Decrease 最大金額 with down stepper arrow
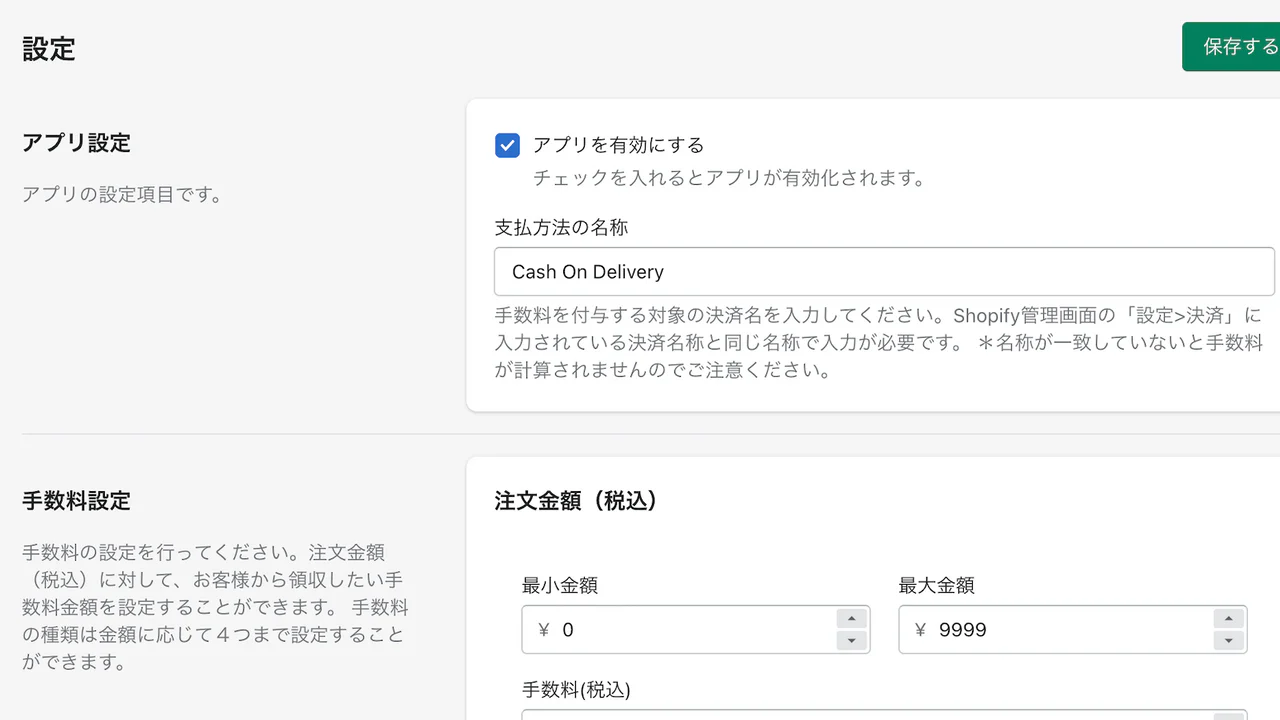 [1228, 641]
